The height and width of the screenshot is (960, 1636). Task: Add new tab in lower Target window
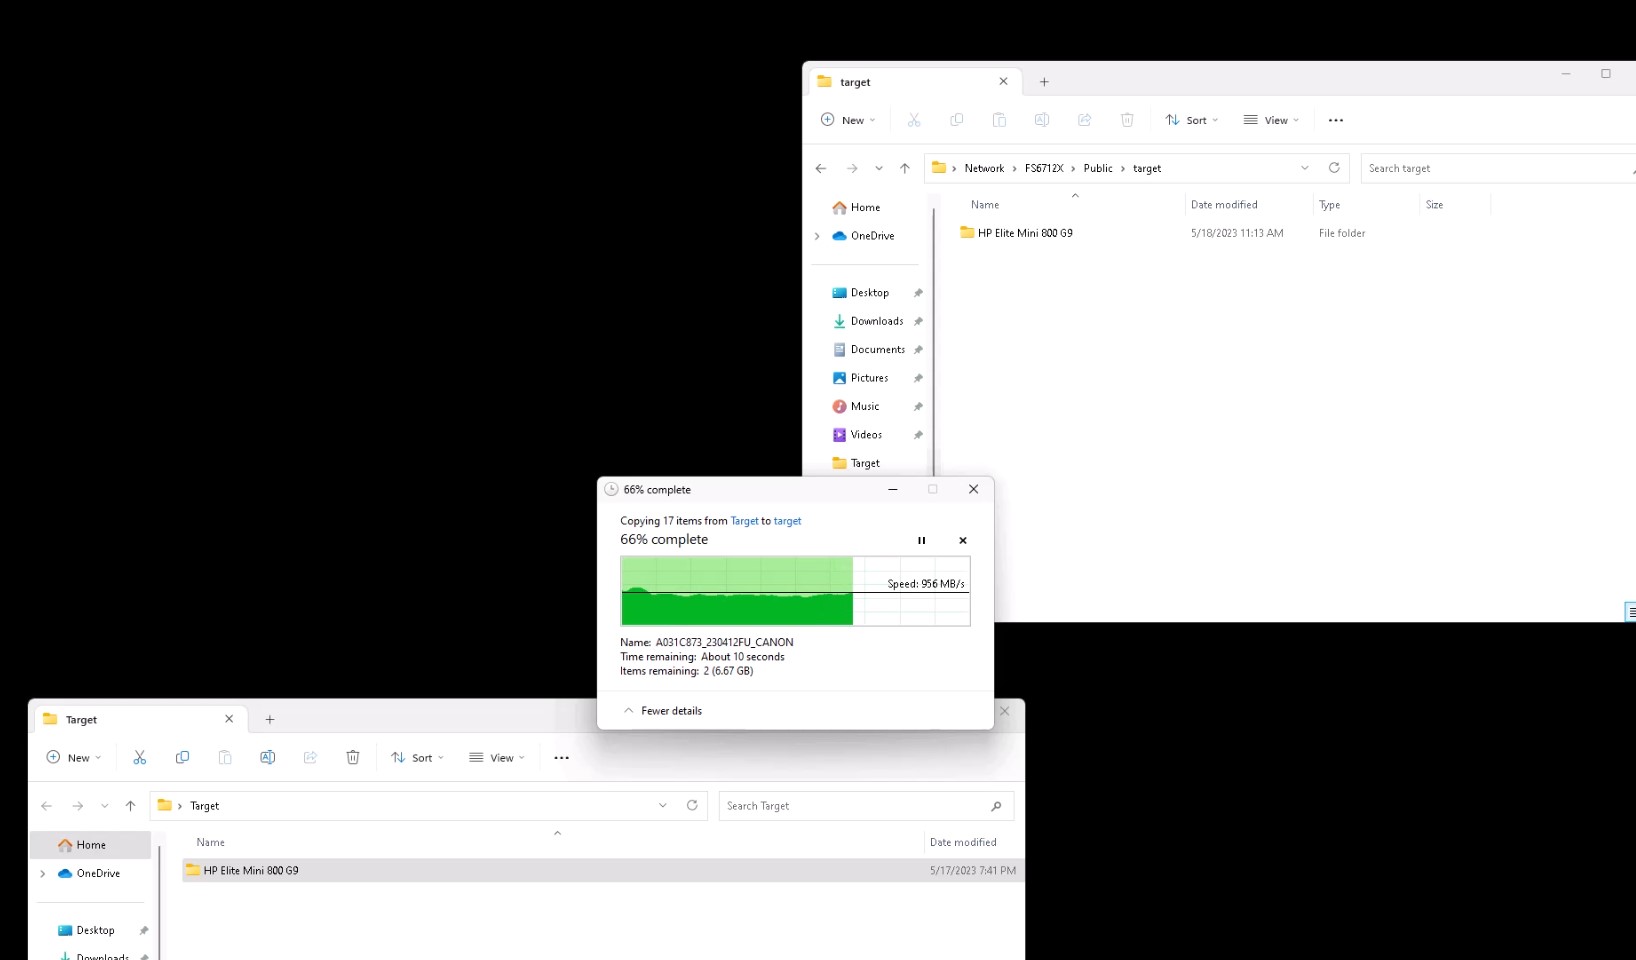(270, 719)
